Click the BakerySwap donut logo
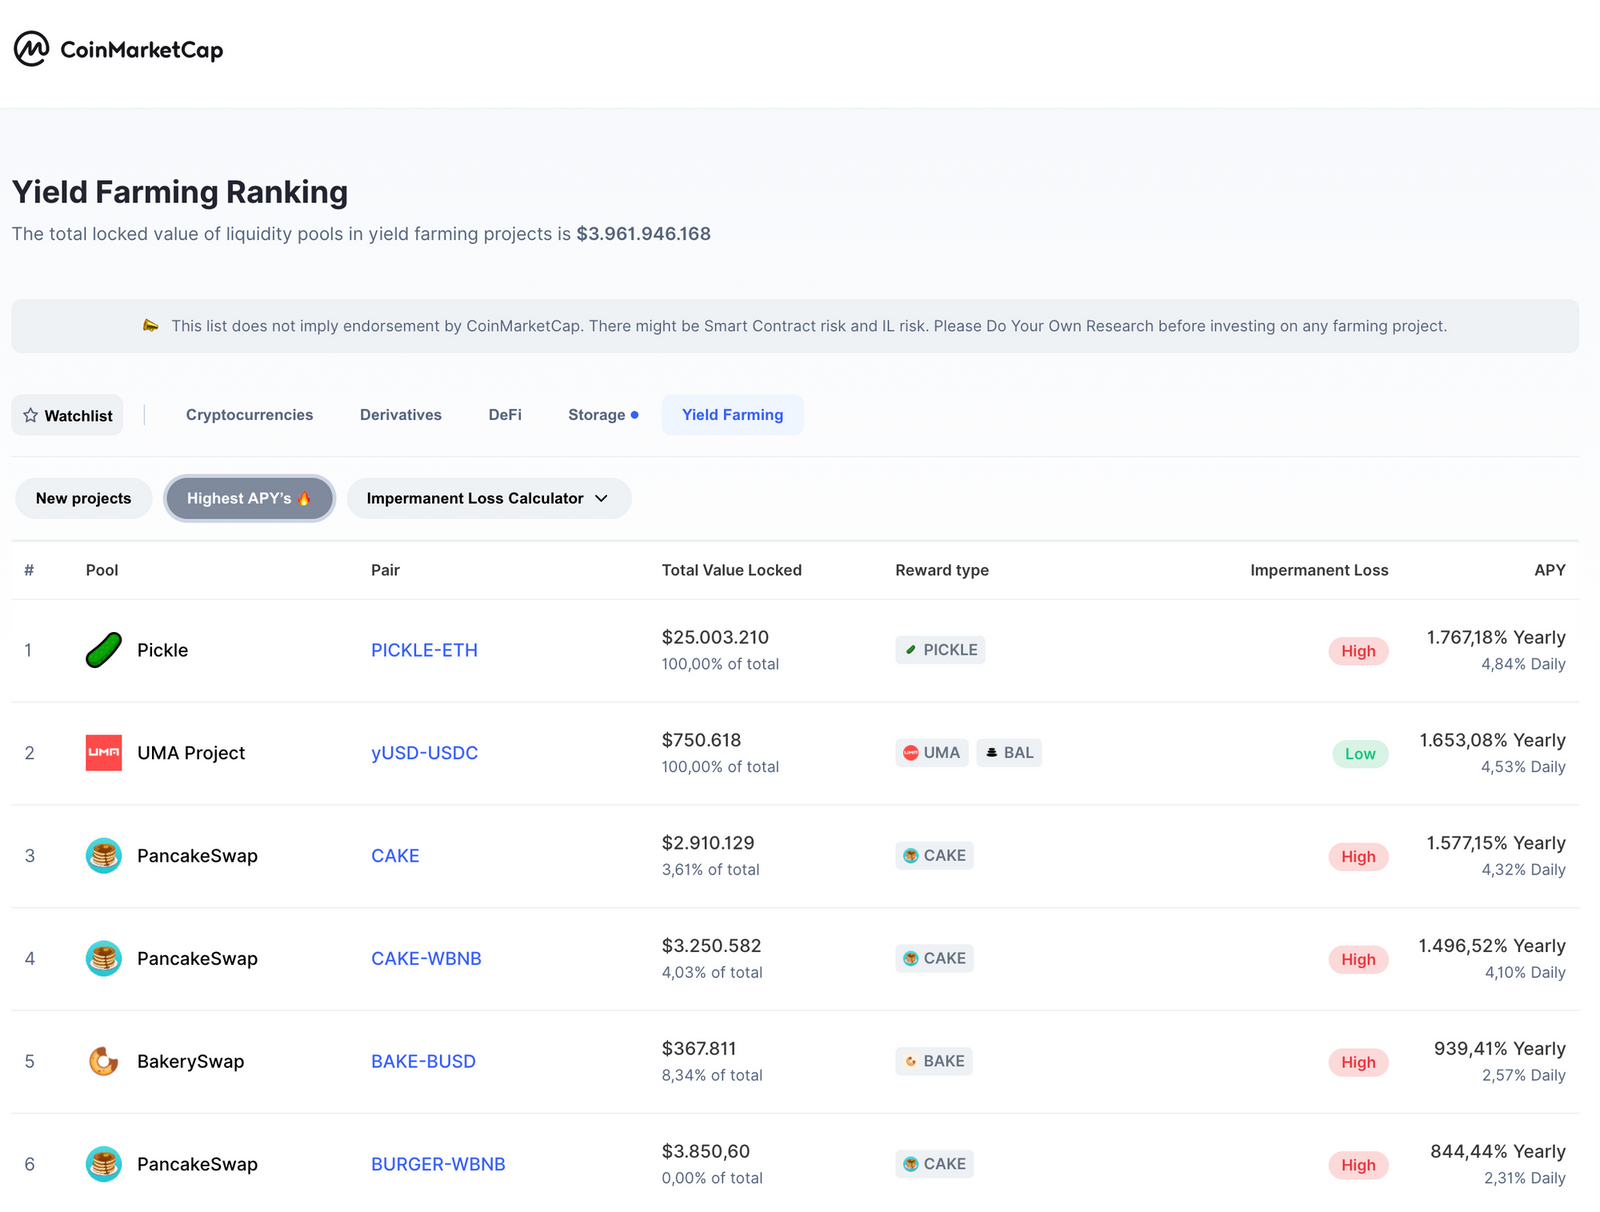Screen dimensions: 1600x1212 point(104,1061)
